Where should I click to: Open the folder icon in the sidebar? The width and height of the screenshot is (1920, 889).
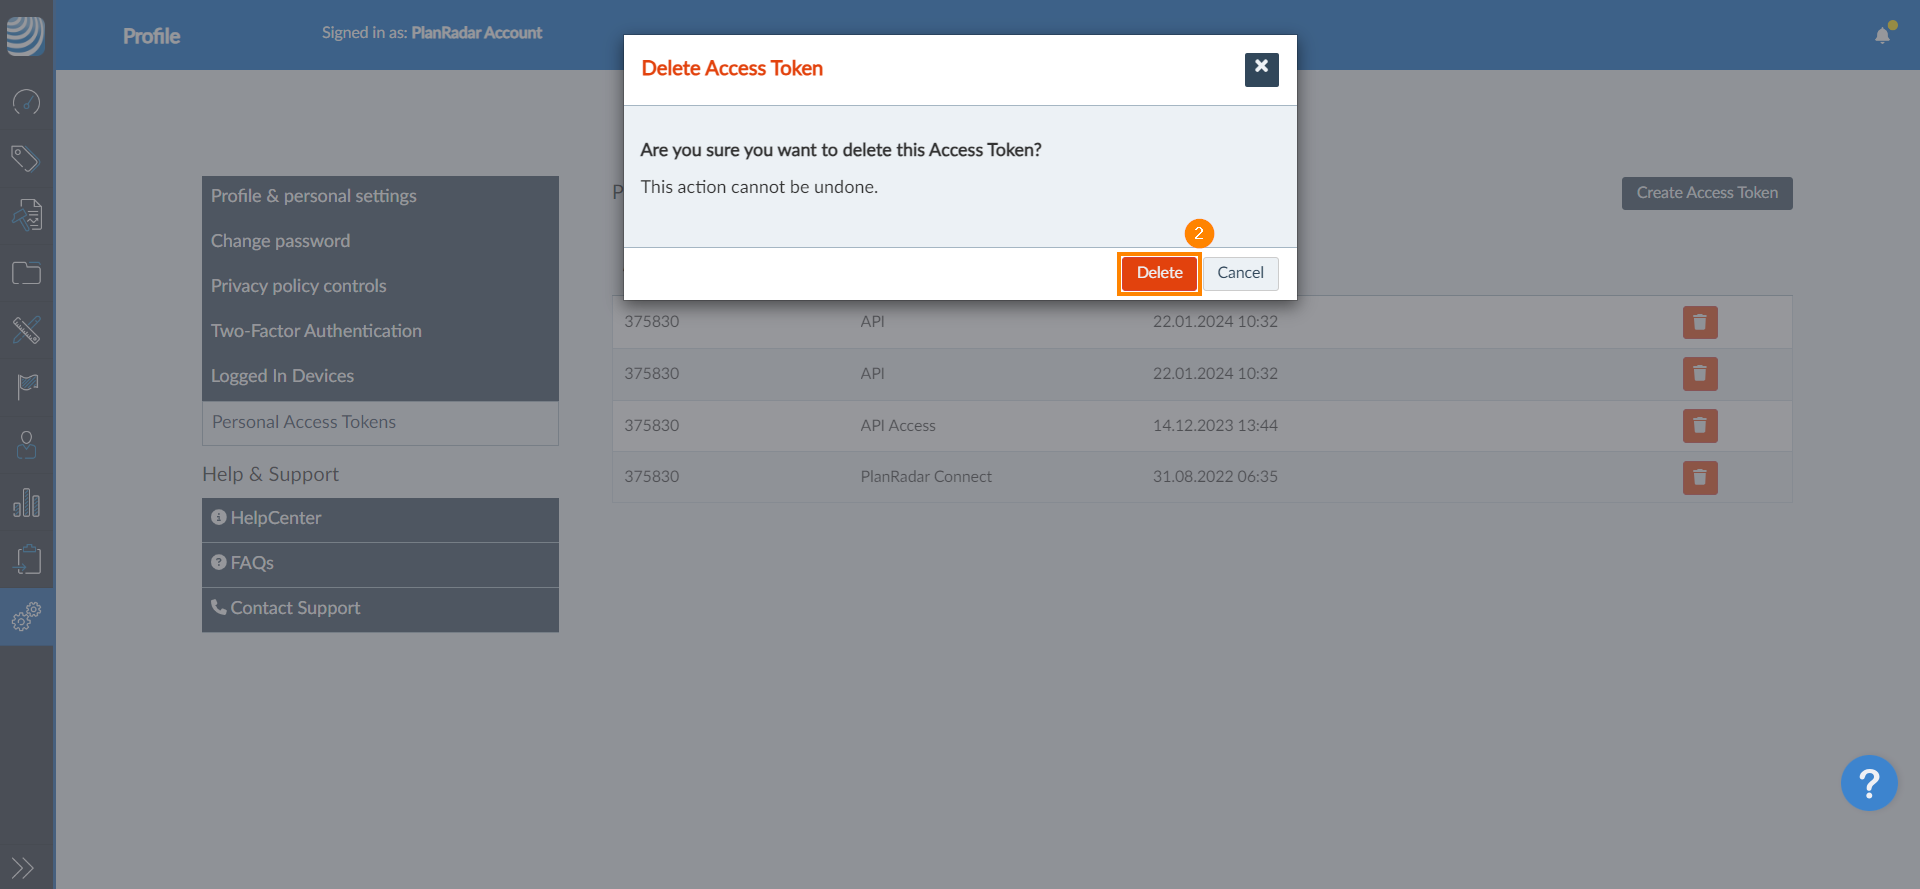coord(26,273)
